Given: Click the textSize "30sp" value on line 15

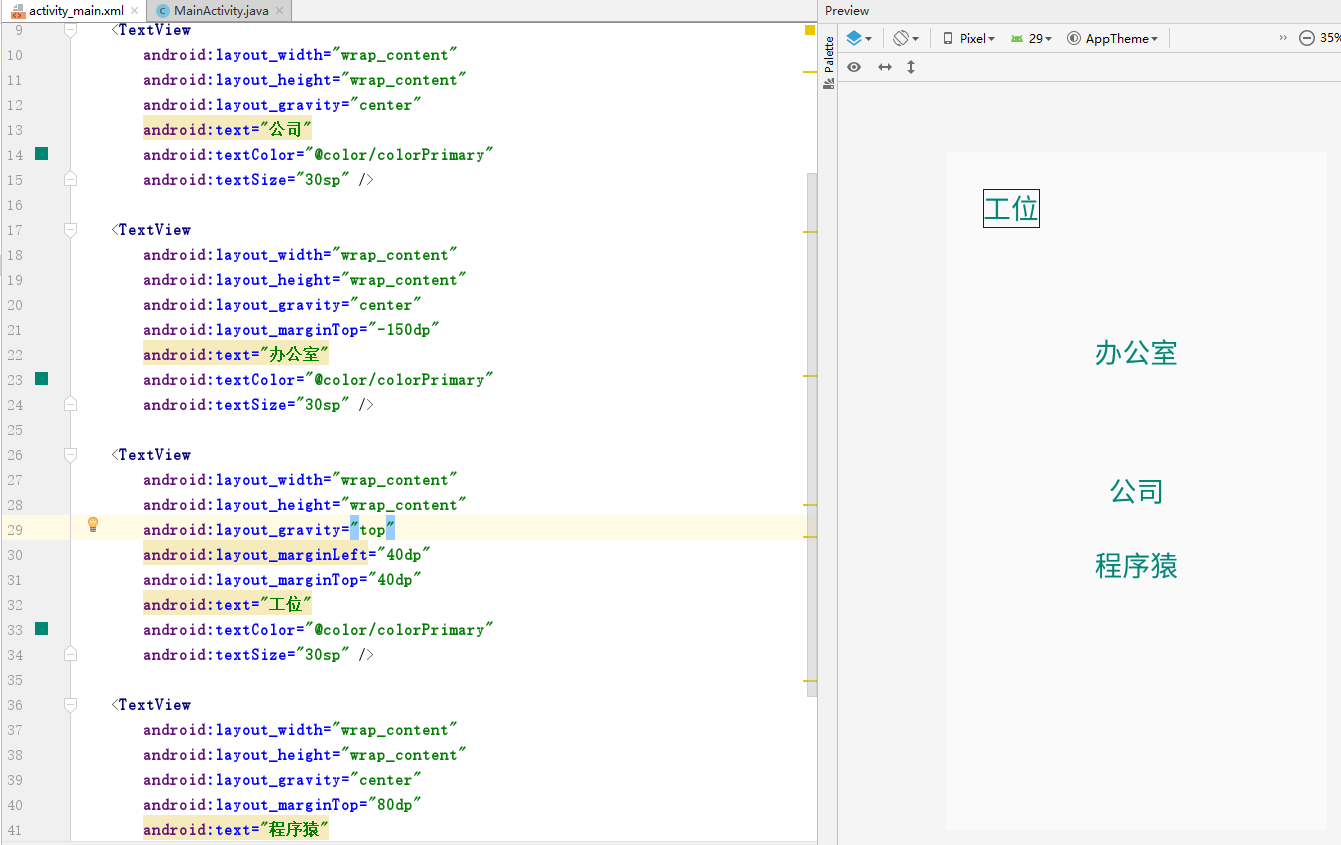Looking at the screenshot, I should point(323,180).
